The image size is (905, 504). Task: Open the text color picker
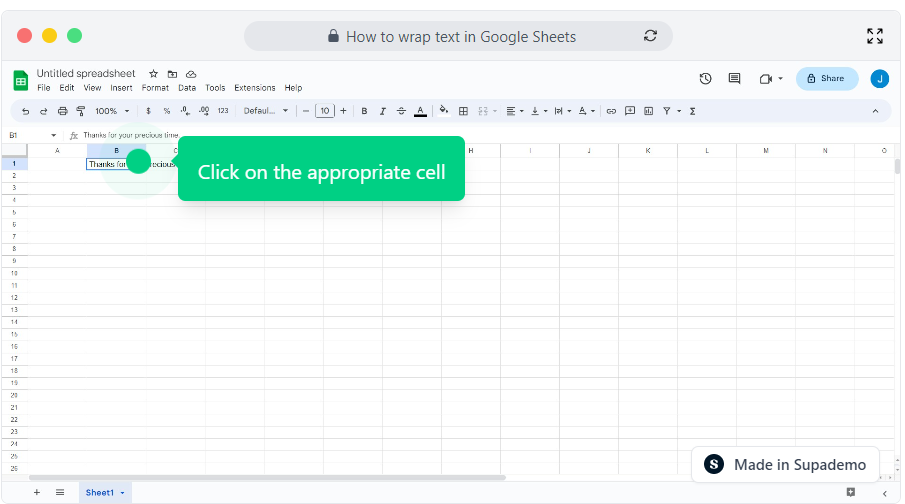pyautogui.click(x=420, y=111)
